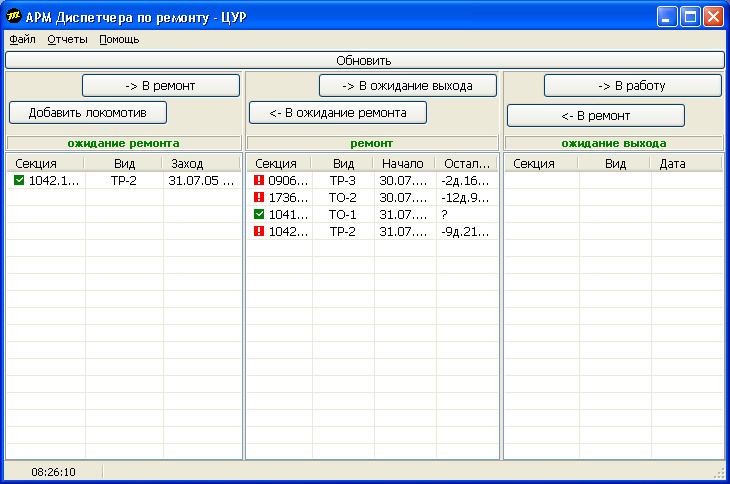Click remaining time -12д.9... cell
The height and width of the screenshot is (484, 730).
(x=465, y=197)
